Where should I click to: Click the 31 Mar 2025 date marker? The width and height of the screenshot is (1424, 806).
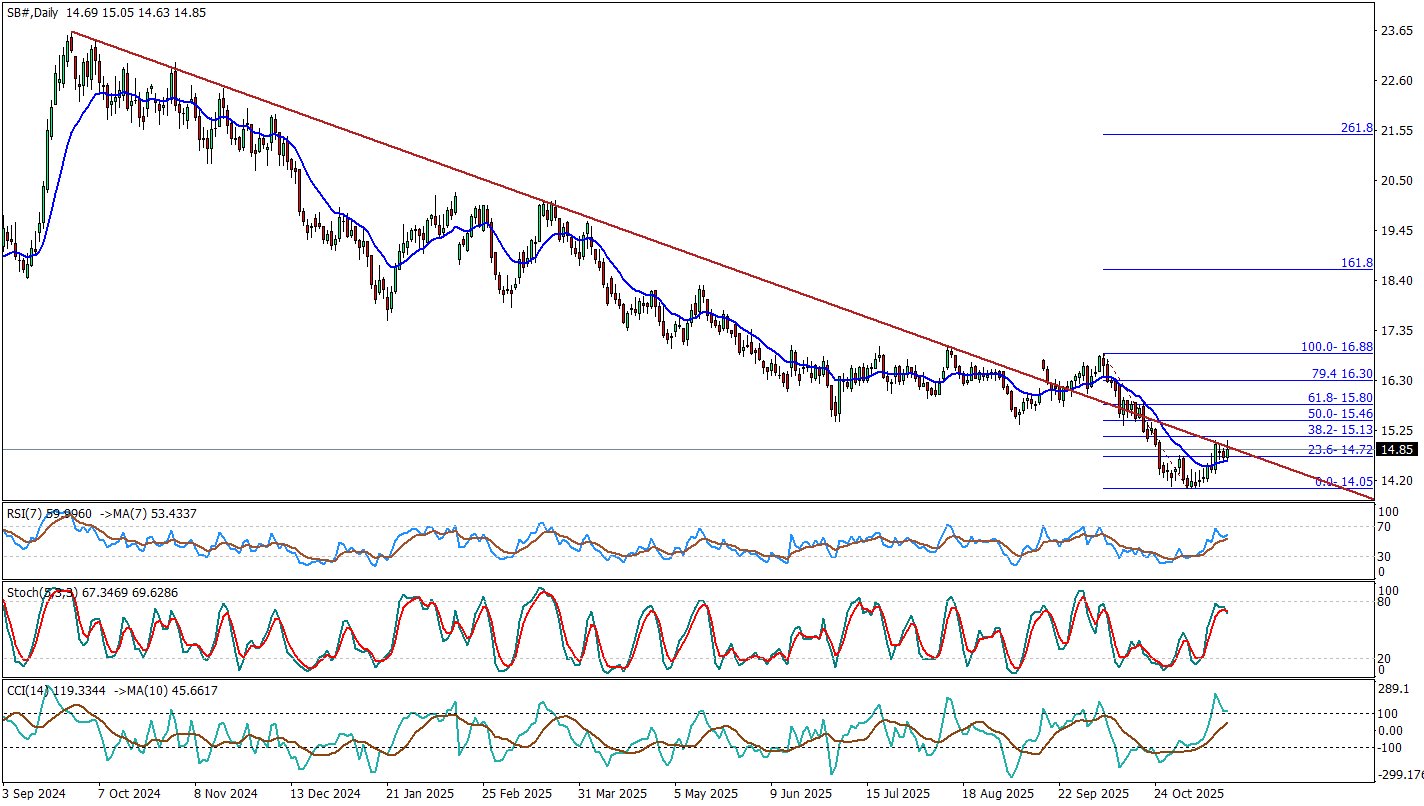click(615, 794)
